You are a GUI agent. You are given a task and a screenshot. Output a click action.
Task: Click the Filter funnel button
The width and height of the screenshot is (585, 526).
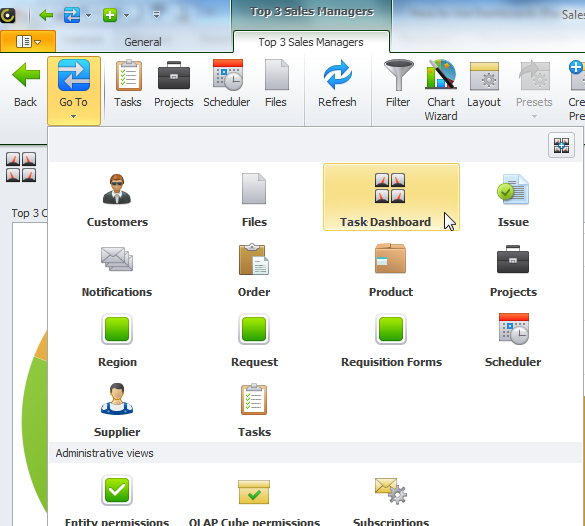(398, 84)
